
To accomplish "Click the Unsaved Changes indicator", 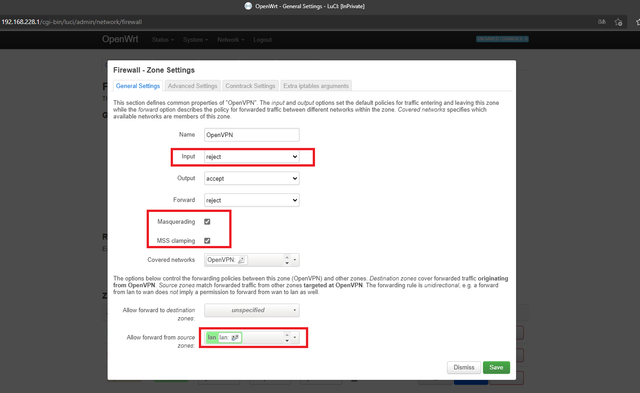I will (x=502, y=39).
